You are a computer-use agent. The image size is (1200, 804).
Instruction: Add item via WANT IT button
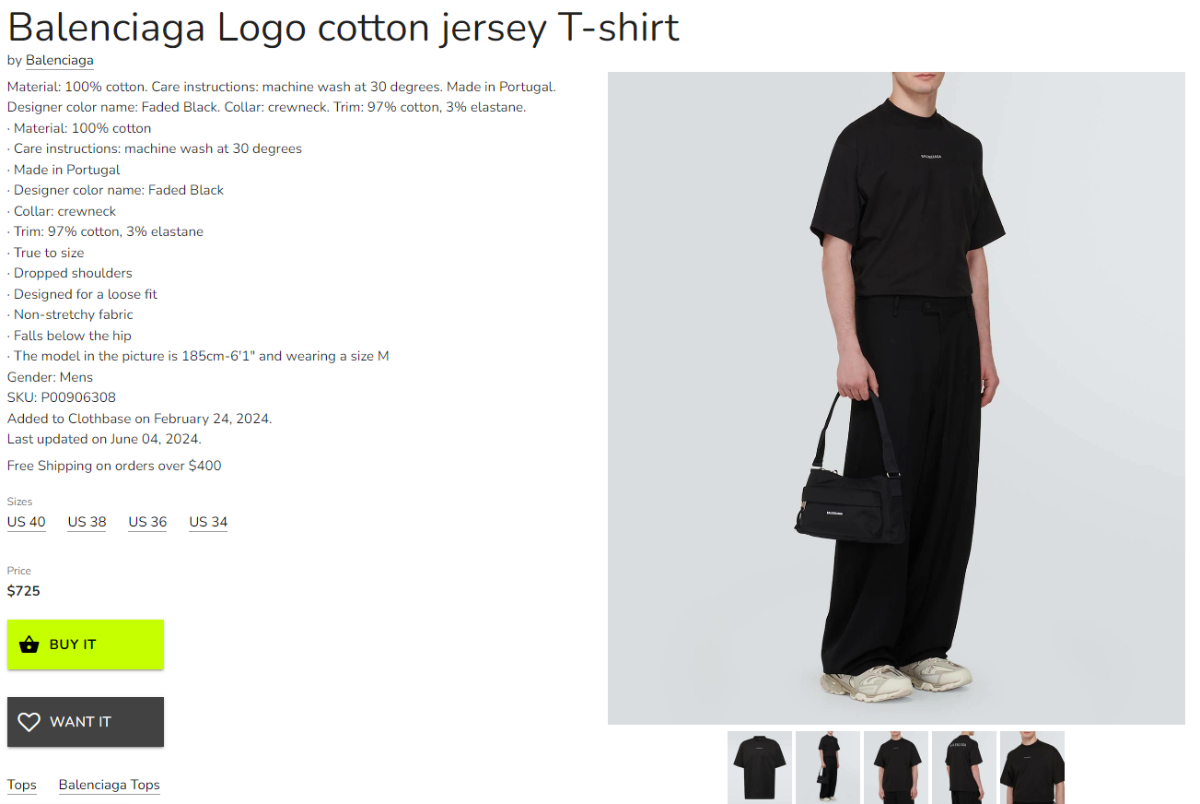pyautogui.click(x=85, y=722)
